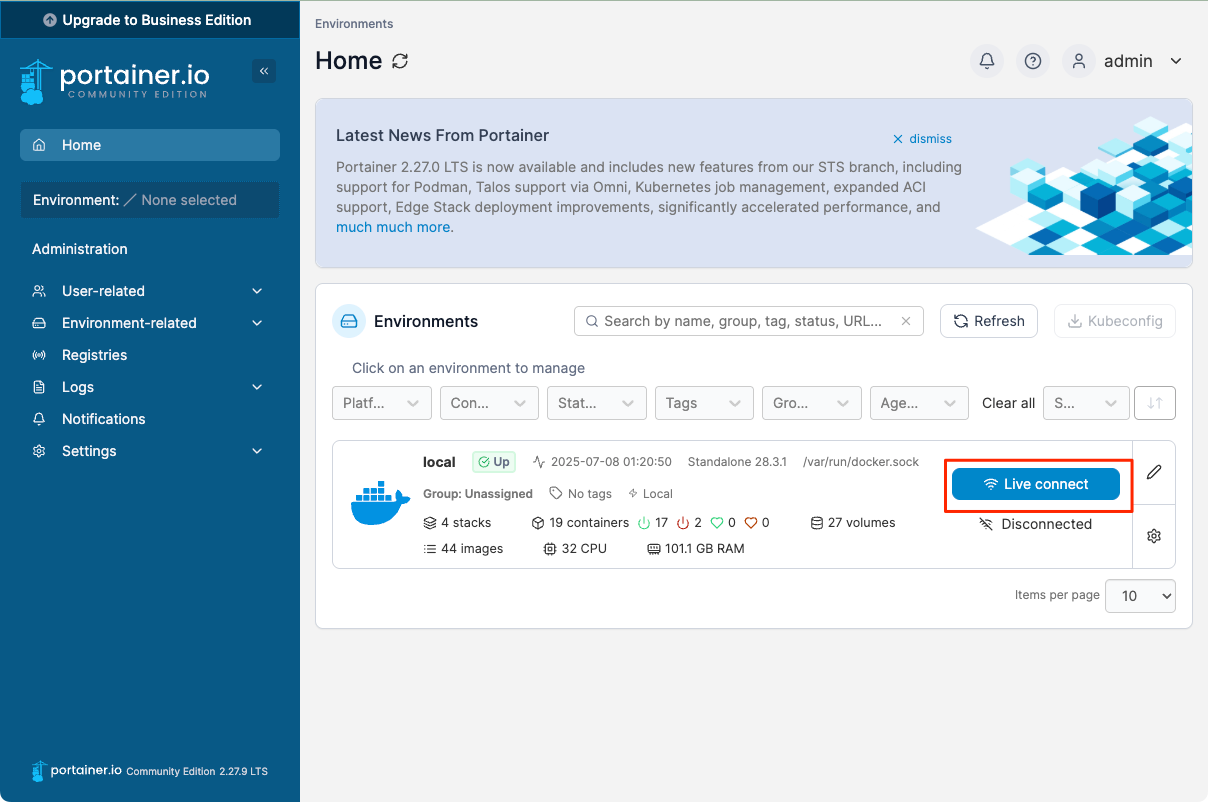Open the items per page selector
The image size is (1208, 802).
tap(1140, 595)
